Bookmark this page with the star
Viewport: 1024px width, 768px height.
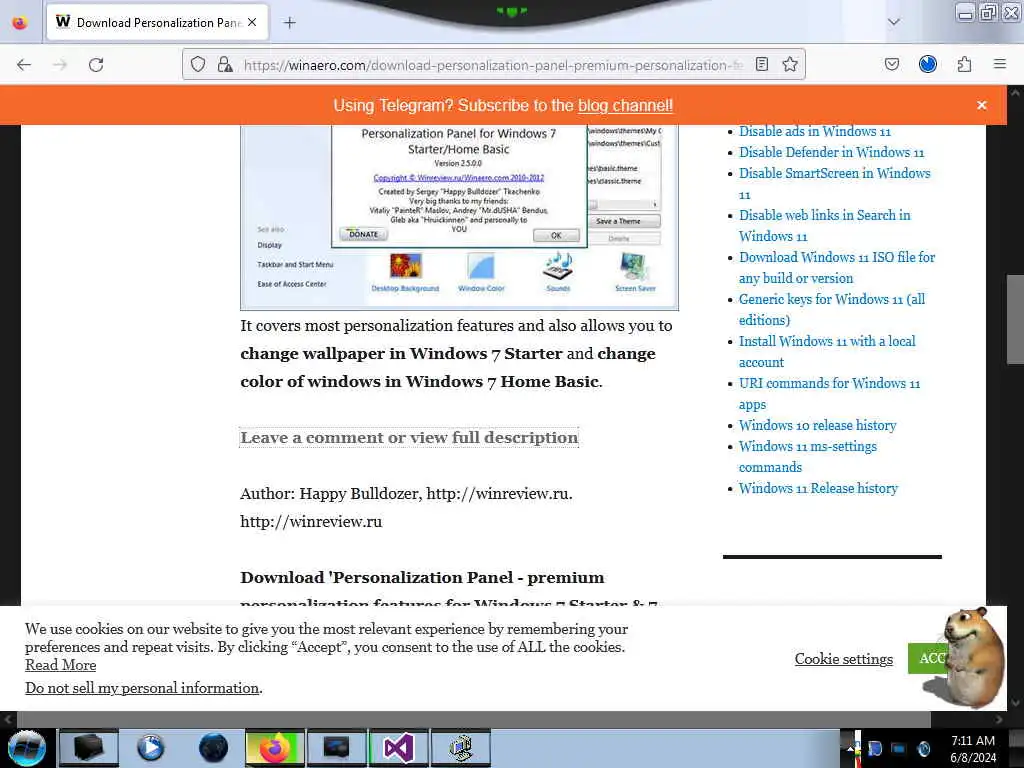coord(790,64)
